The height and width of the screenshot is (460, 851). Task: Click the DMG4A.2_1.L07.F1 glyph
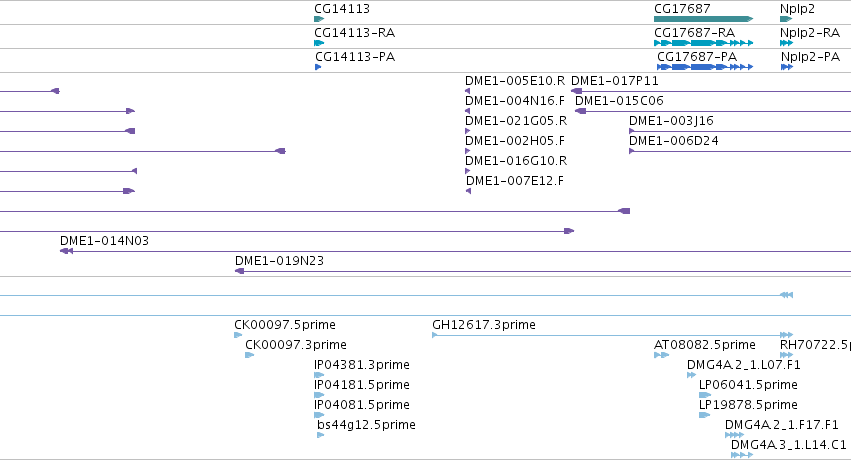pos(691,375)
